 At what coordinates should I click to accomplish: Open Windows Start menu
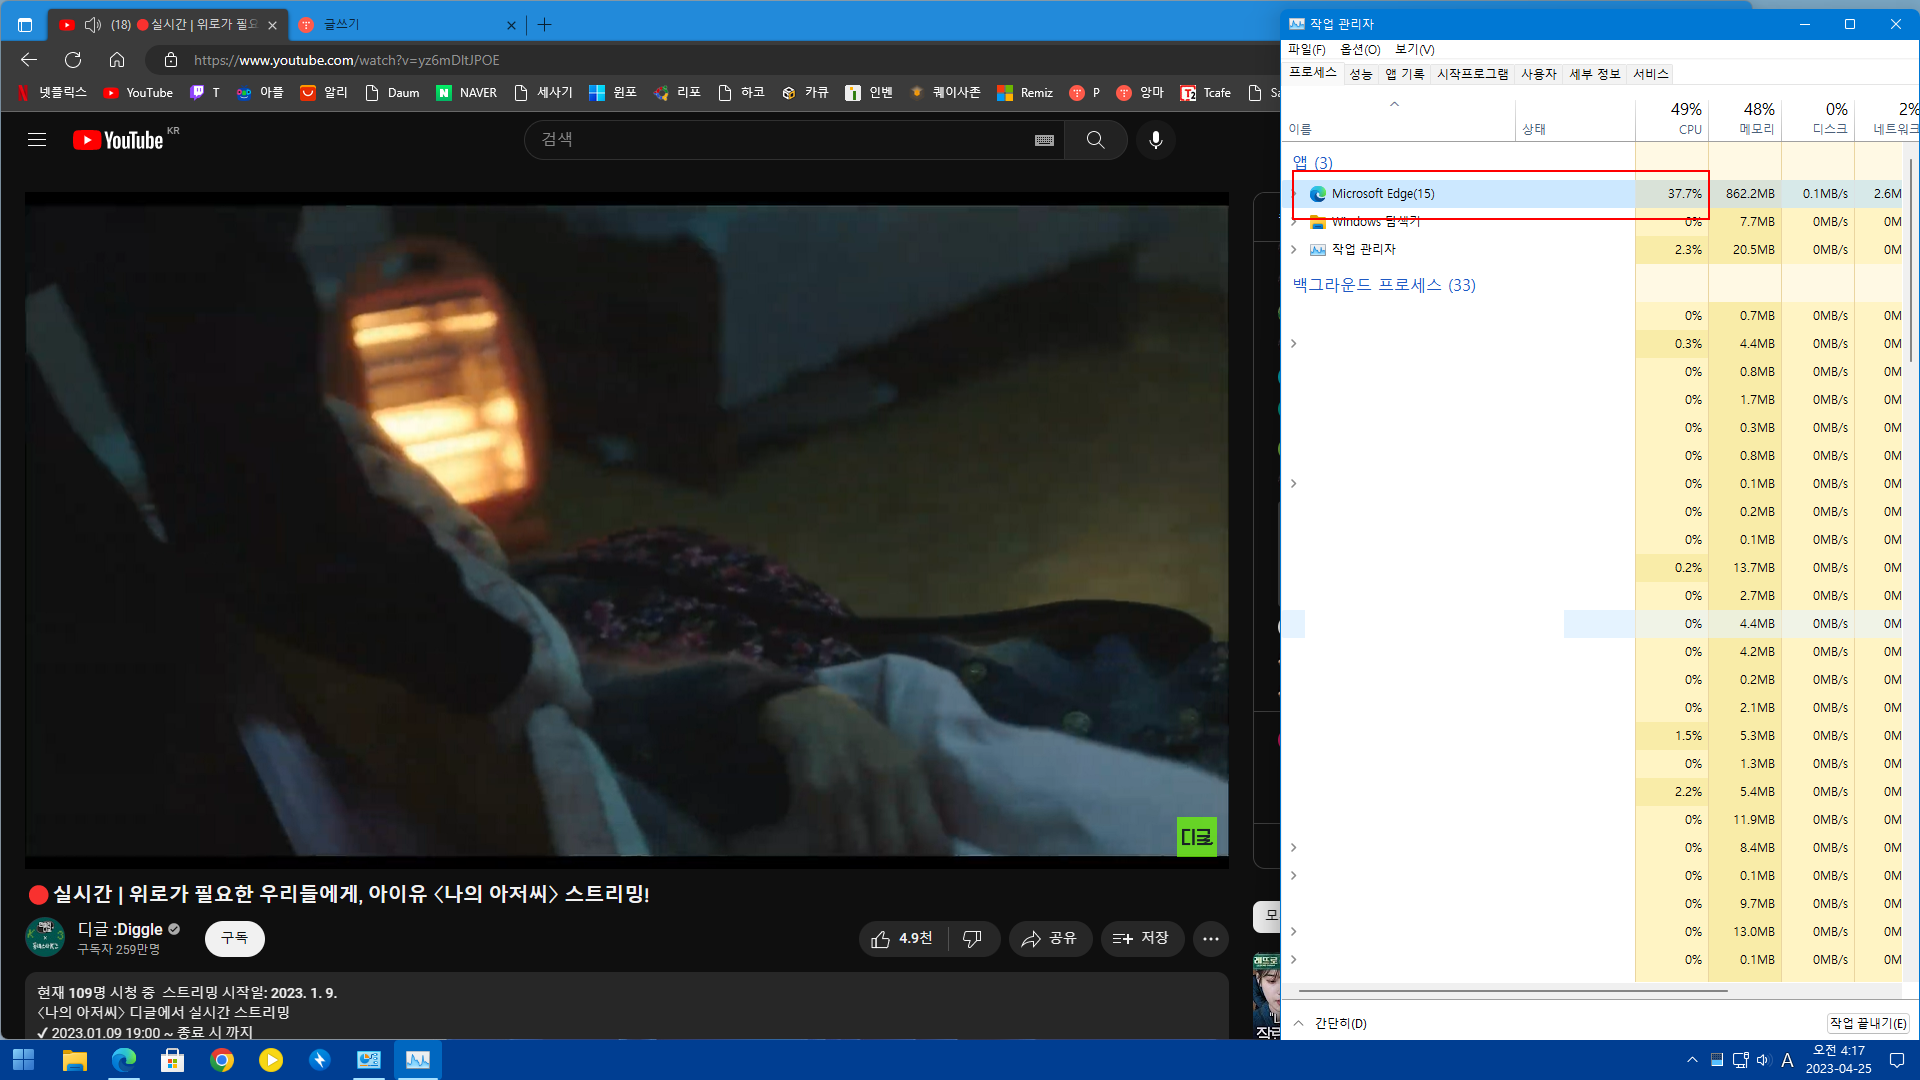[x=24, y=1060]
